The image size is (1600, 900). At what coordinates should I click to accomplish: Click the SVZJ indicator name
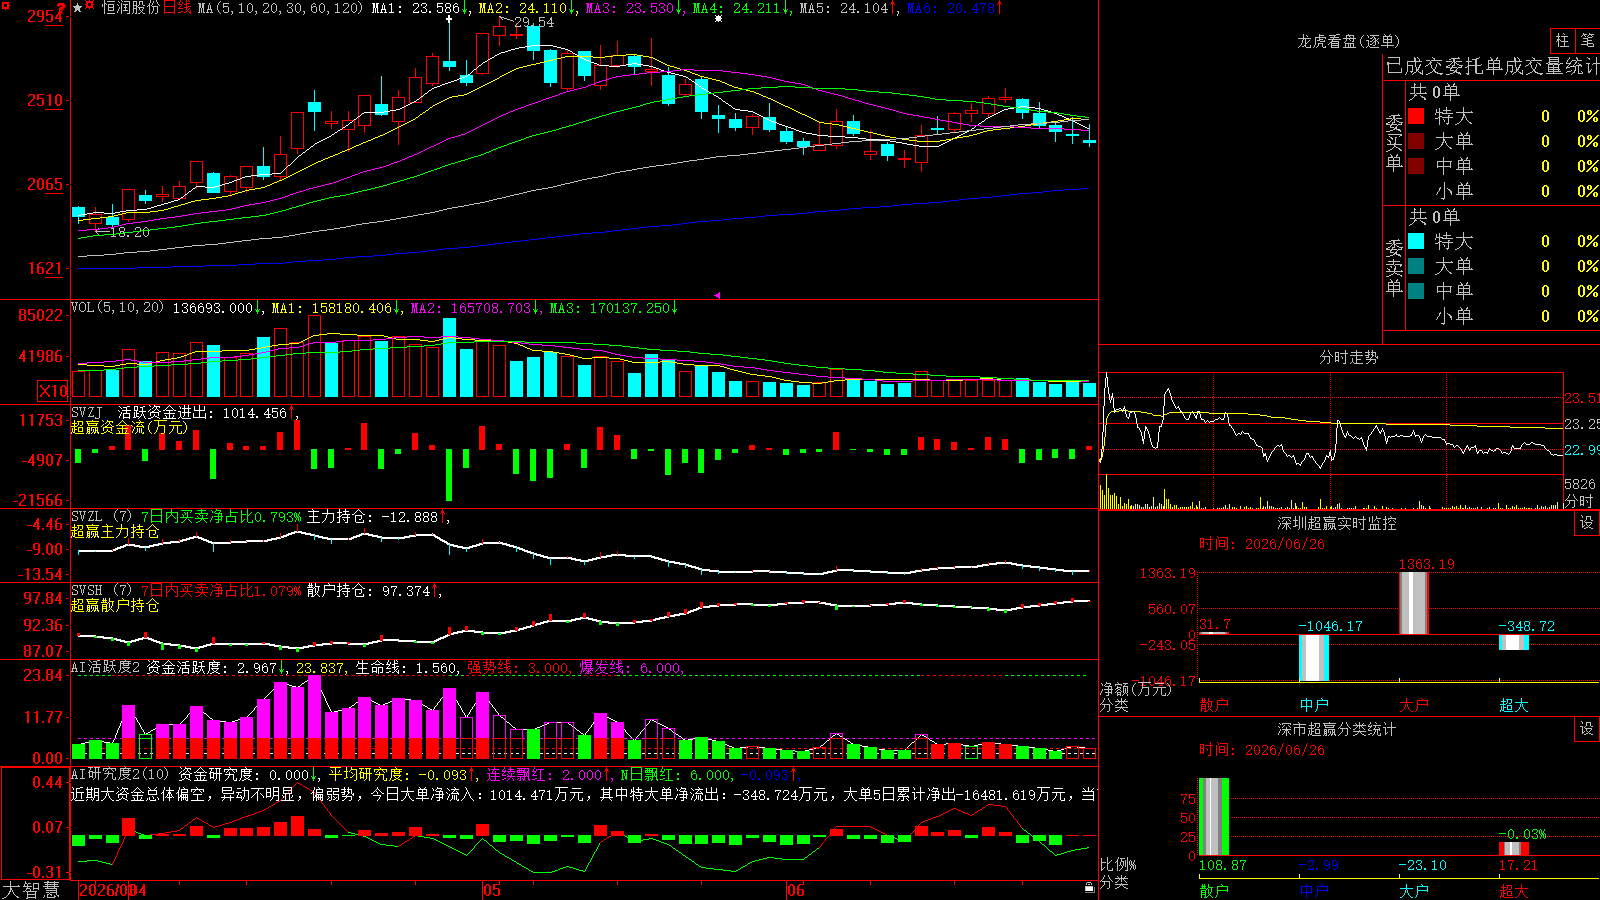pyautogui.click(x=87, y=413)
